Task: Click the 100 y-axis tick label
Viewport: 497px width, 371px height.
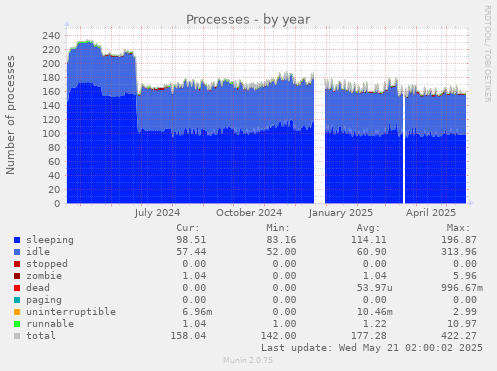Action: [x=51, y=134]
